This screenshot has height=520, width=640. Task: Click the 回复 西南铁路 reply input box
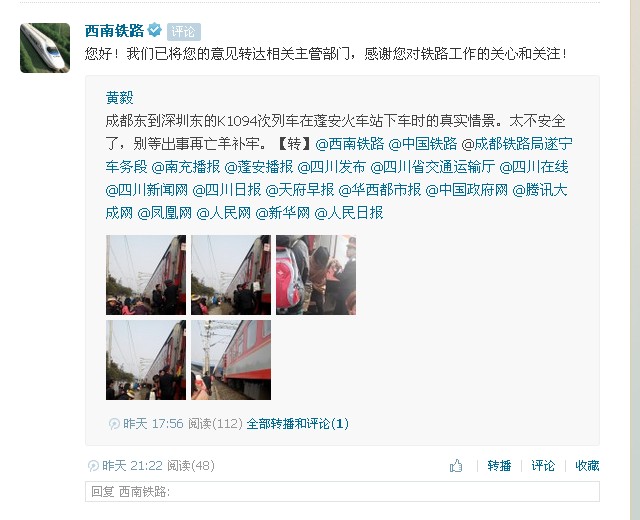342,491
